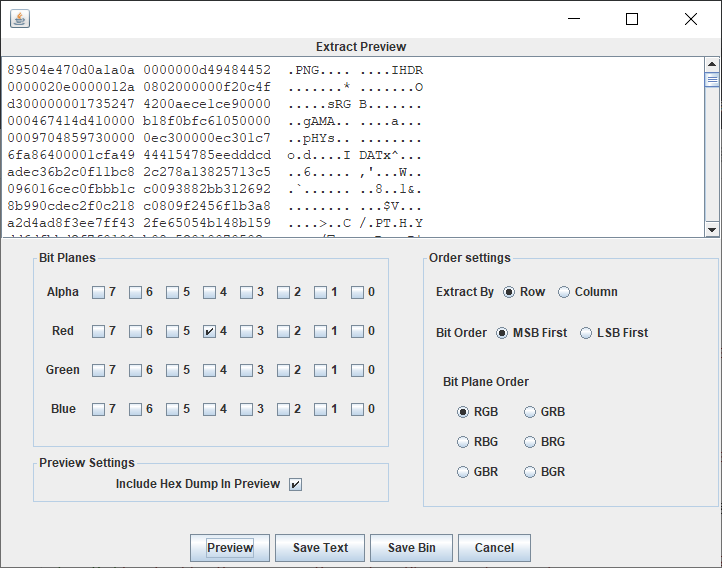
Task: Click the Save Bin button
Action: (x=411, y=548)
